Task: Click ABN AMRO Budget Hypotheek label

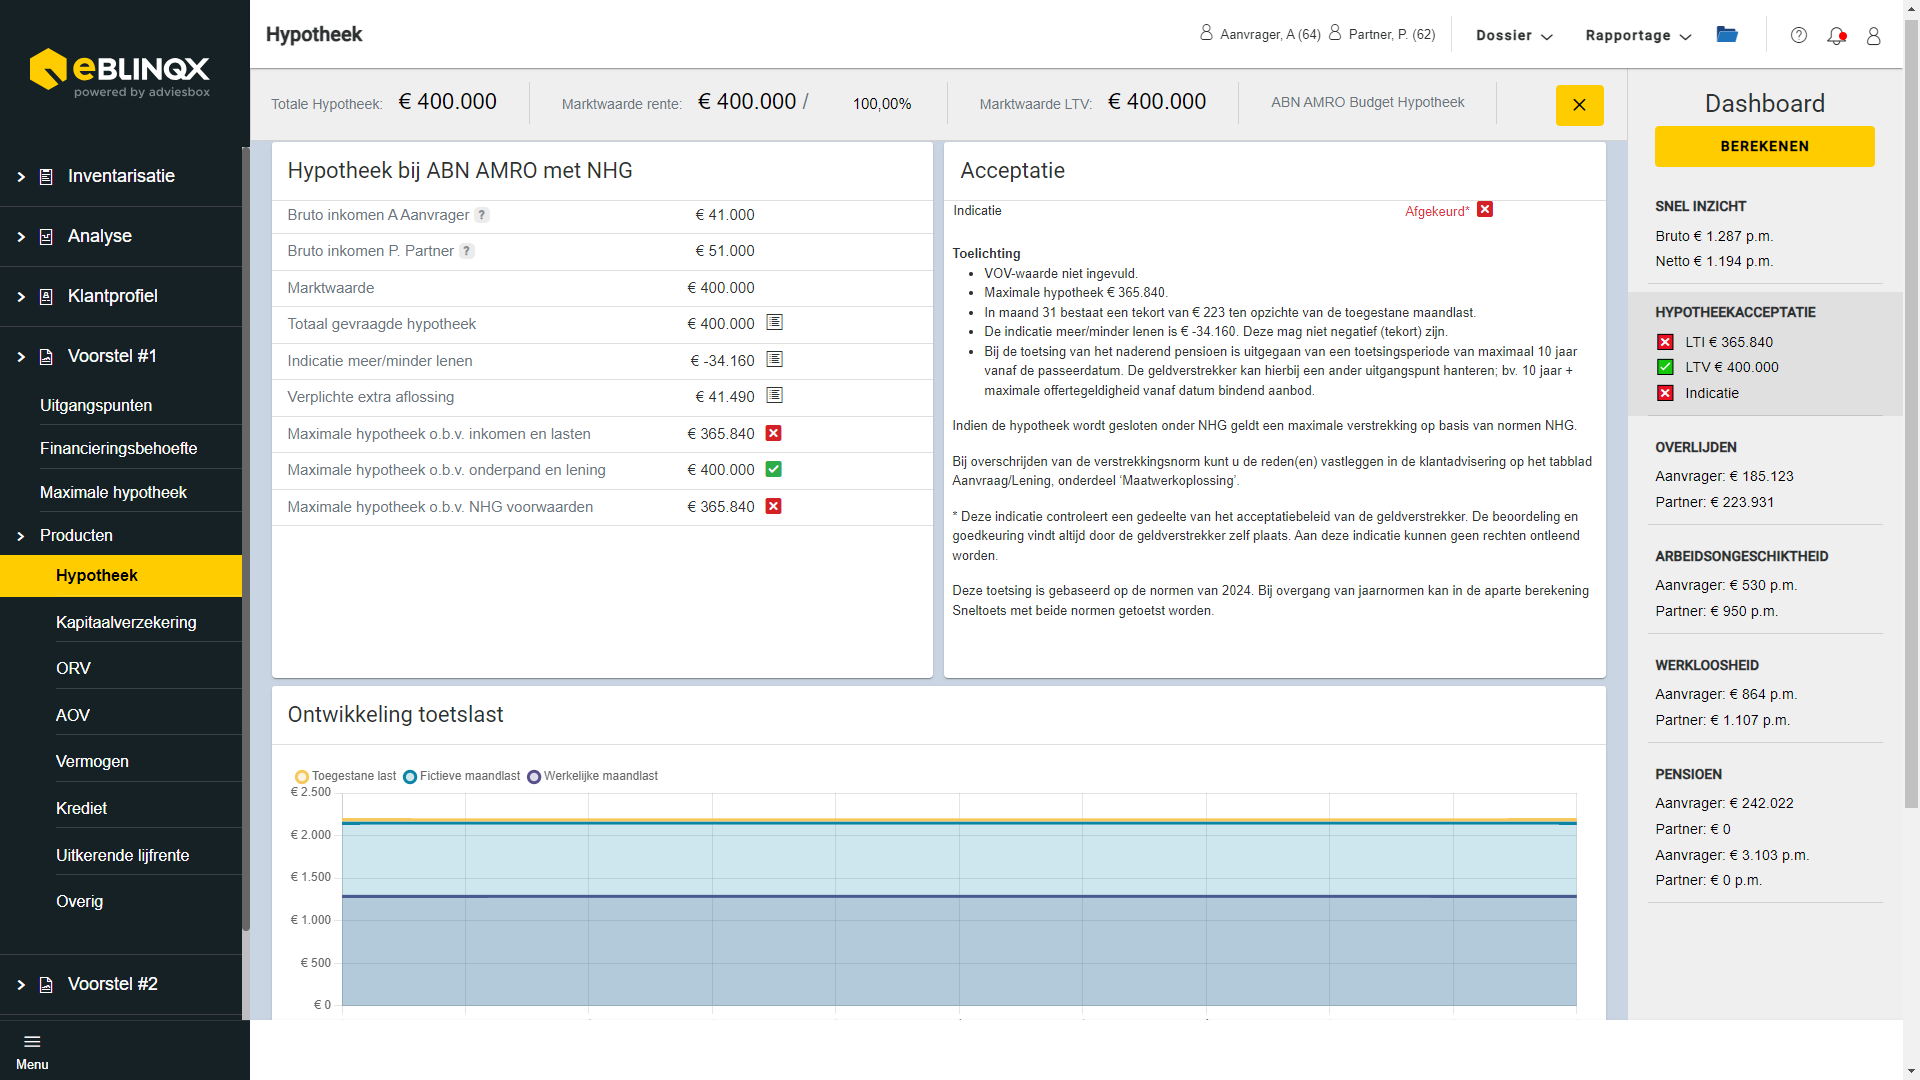Action: (x=1367, y=102)
